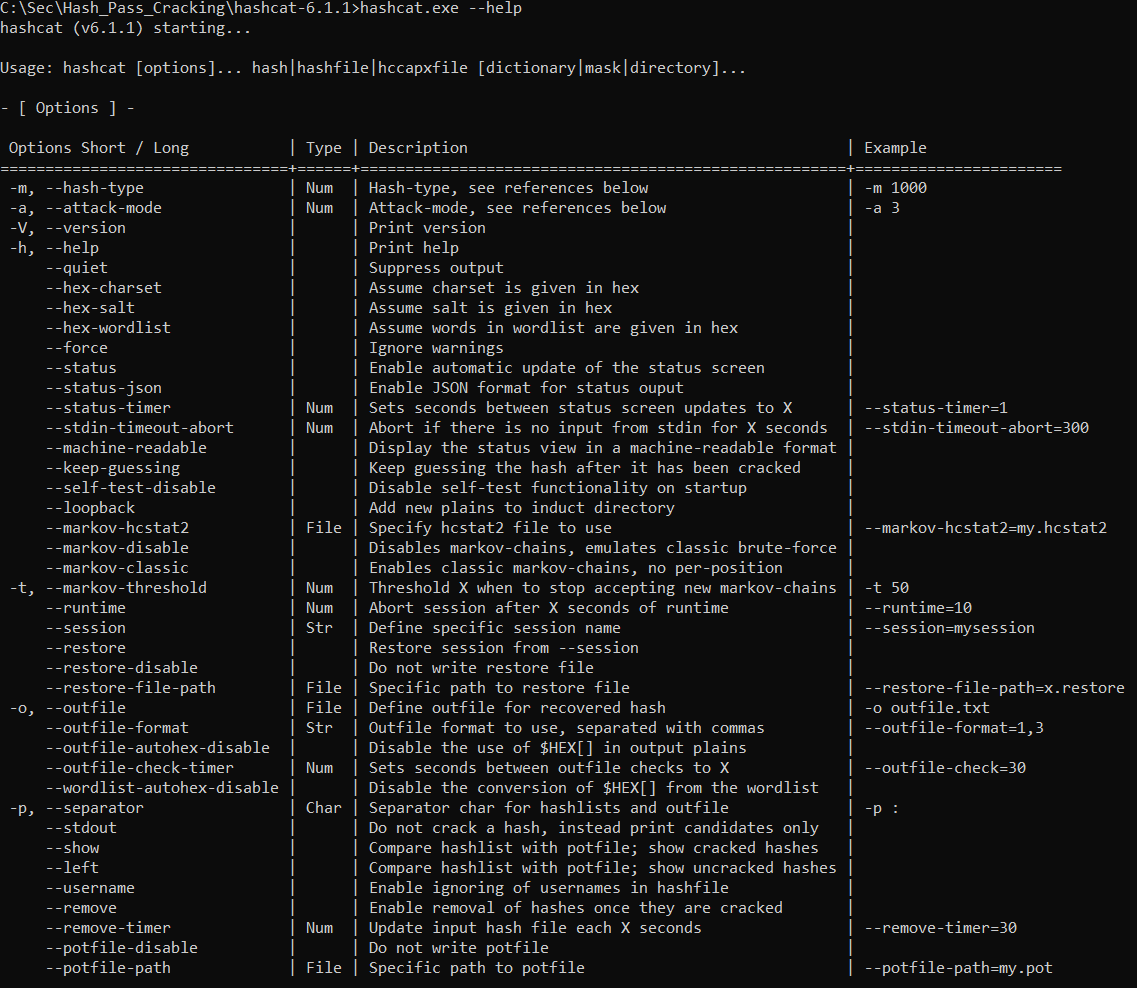Click the "[ Options ]" section heading

[x=68, y=108]
